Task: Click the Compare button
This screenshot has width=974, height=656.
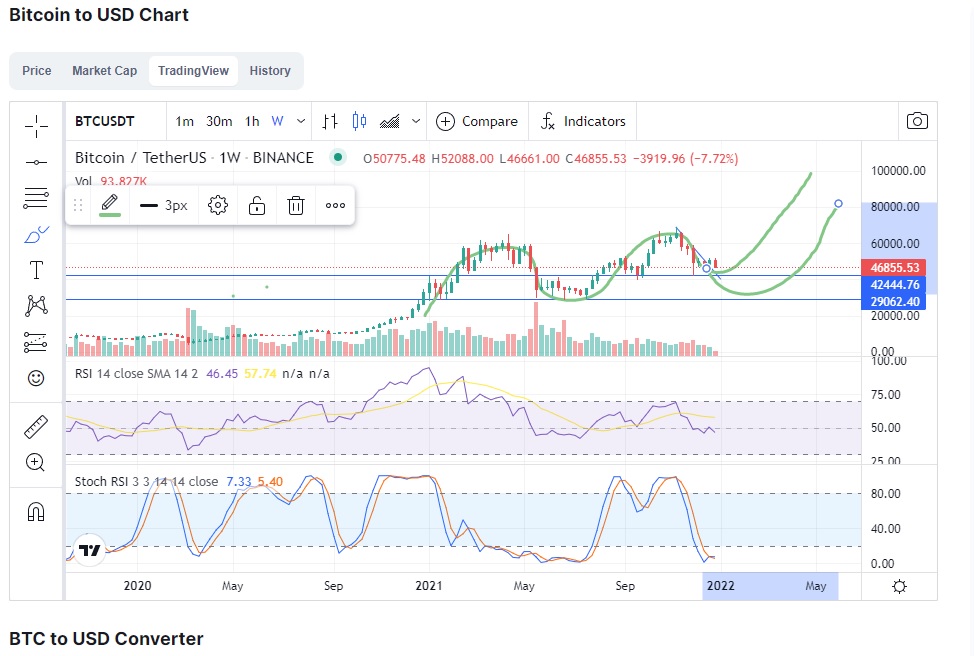Action: tap(477, 121)
